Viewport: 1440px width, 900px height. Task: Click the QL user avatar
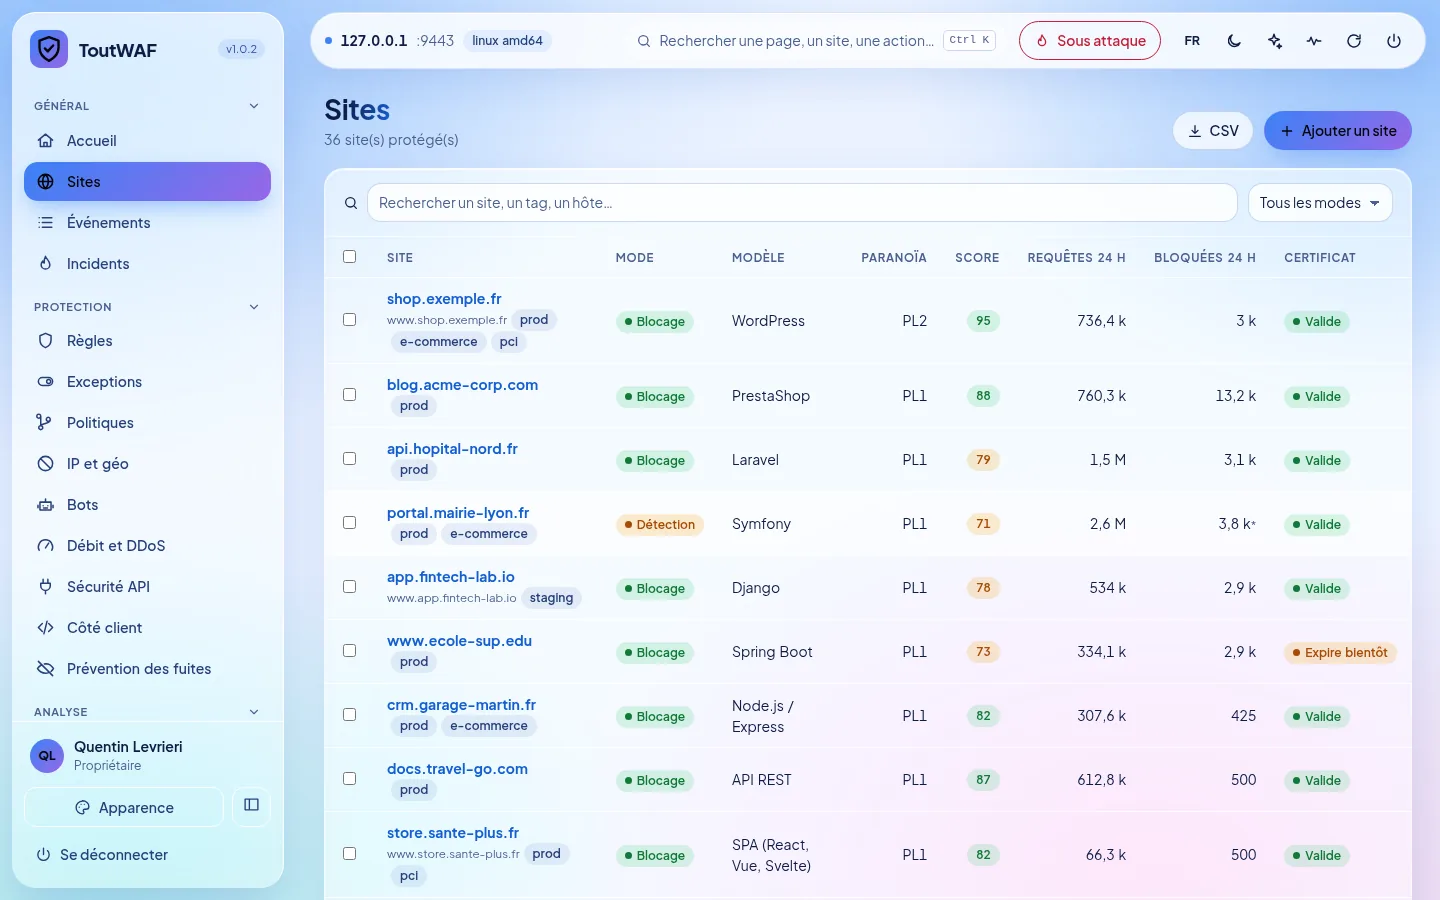(x=47, y=756)
